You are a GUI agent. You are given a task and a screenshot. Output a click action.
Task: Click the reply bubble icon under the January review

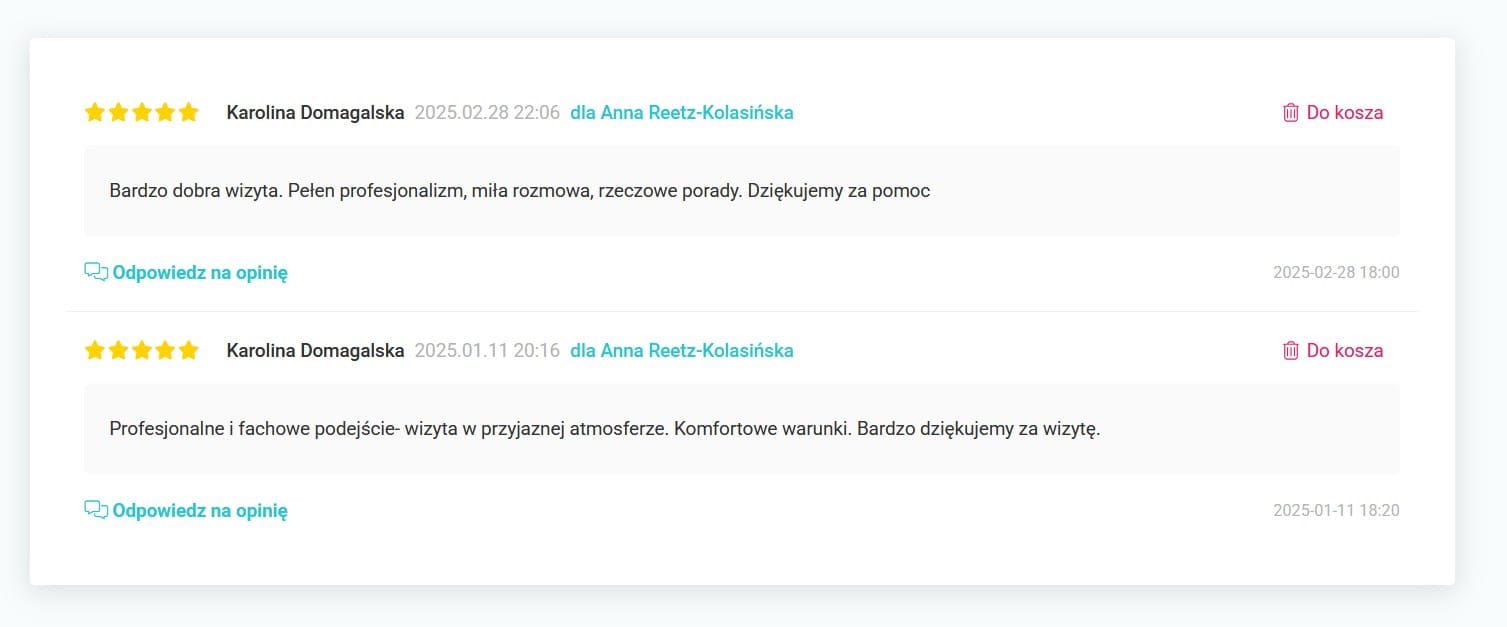pyautogui.click(x=96, y=510)
